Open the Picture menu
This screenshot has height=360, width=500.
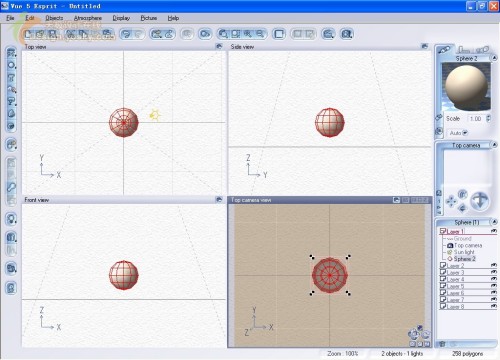pyautogui.click(x=149, y=18)
